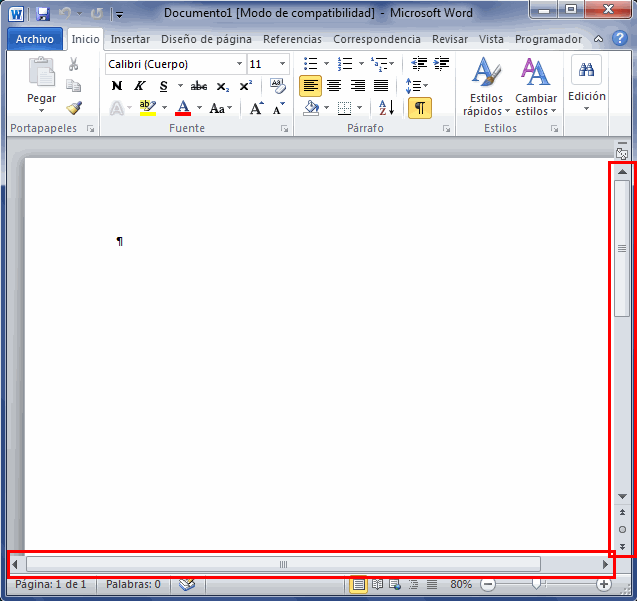Toggle print layout view button
This screenshot has width=637, height=601.
tap(358, 584)
